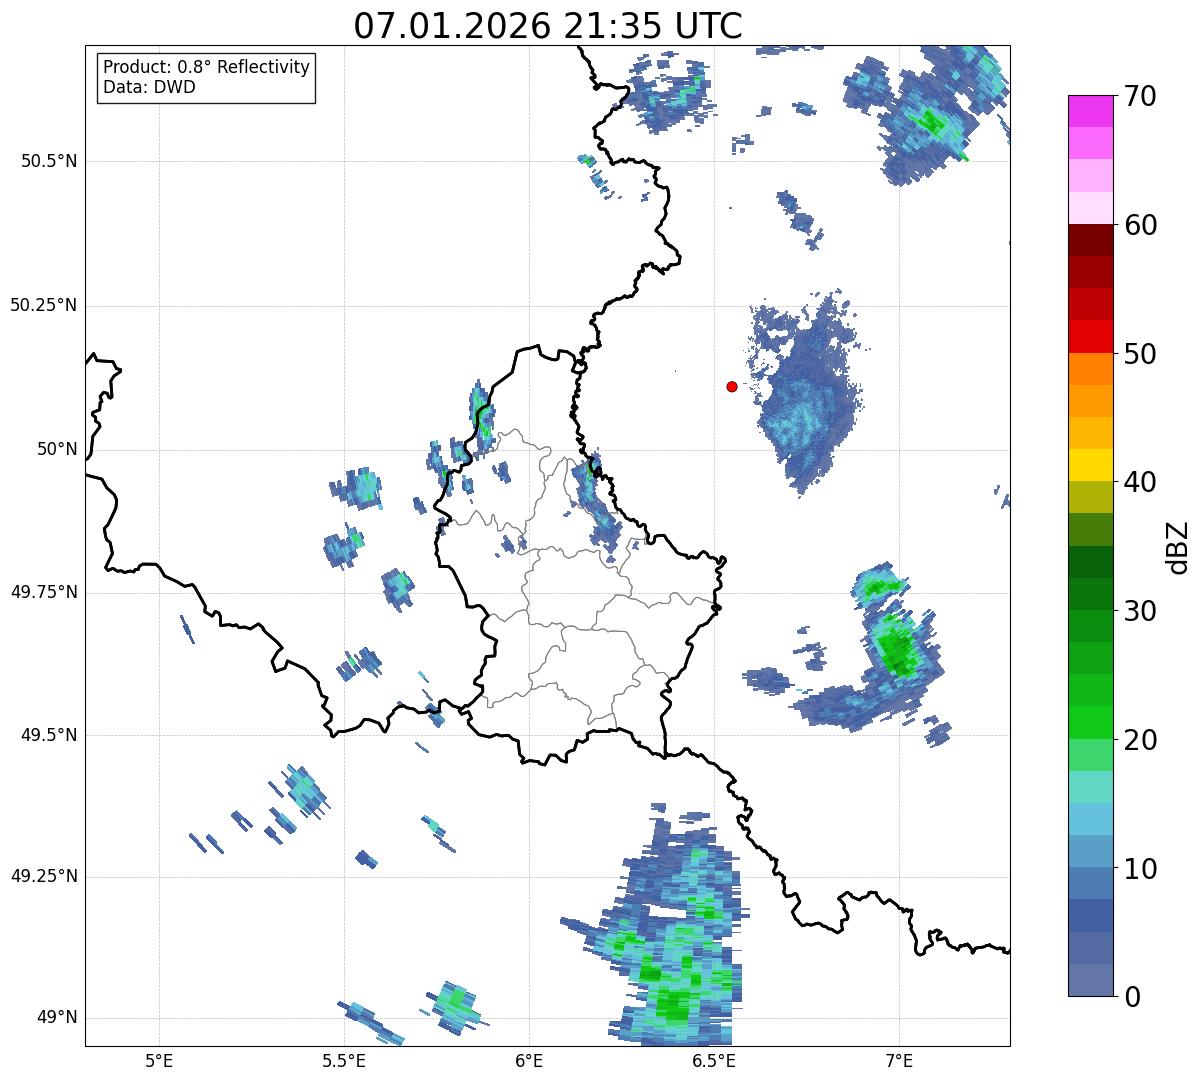Click the 5°E longitude tick label

pos(159,1060)
